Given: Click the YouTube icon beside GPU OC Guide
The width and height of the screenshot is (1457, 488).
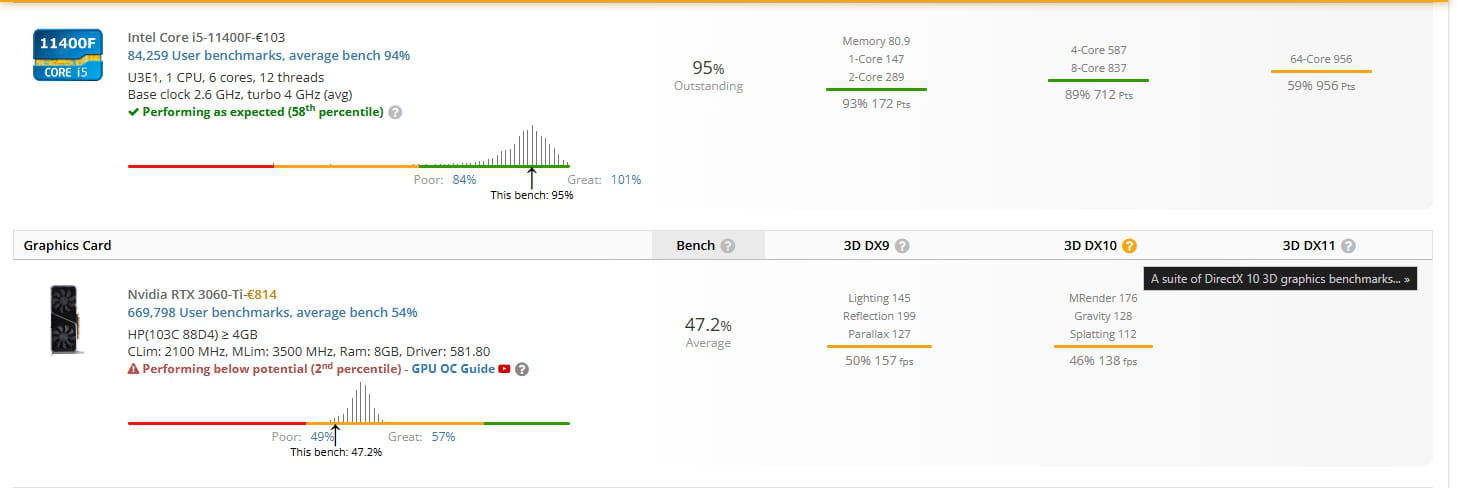Looking at the screenshot, I should pyautogui.click(x=504, y=369).
